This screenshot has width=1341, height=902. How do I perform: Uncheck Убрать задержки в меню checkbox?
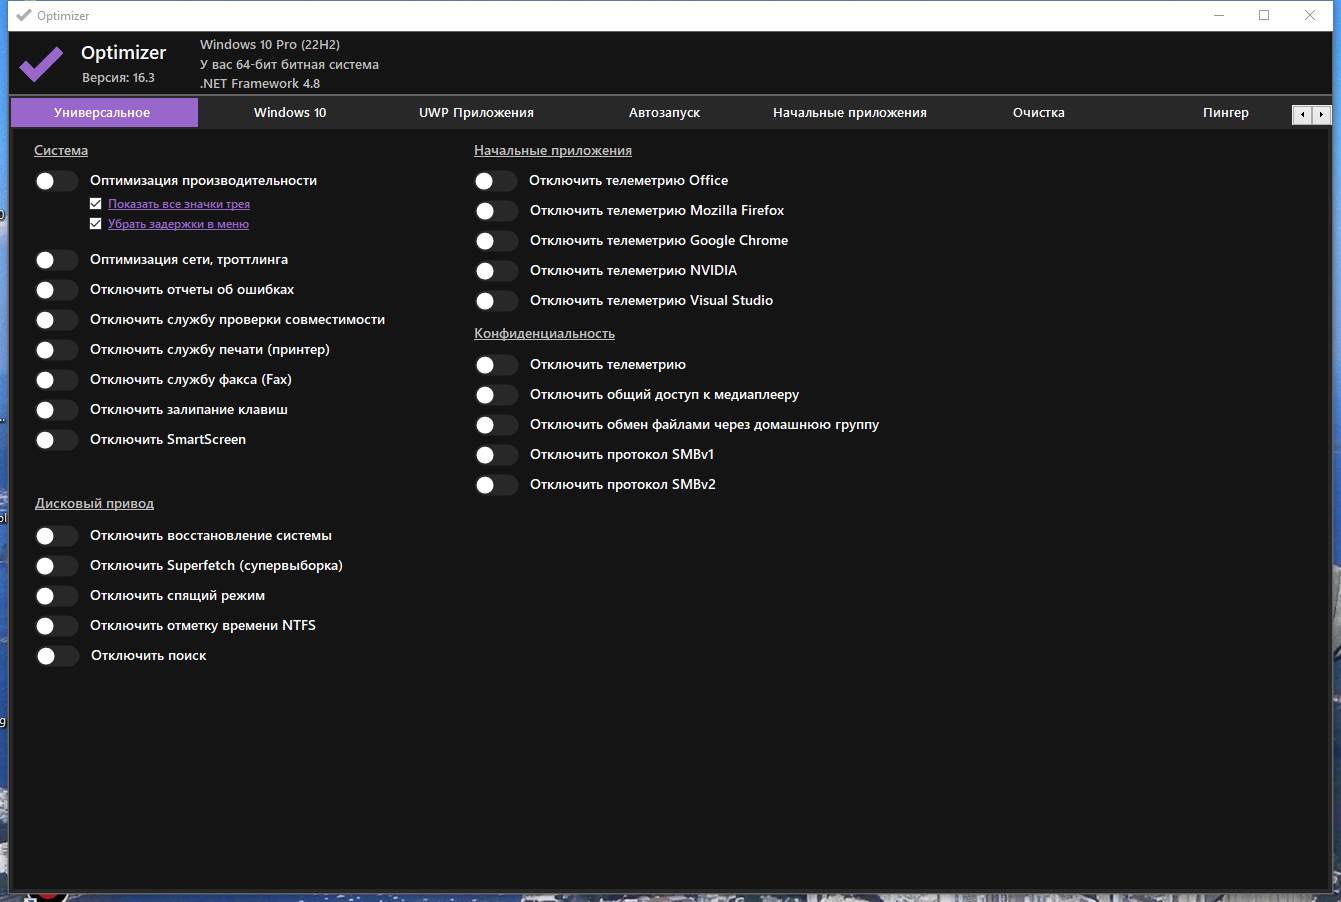tap(96, 224)
